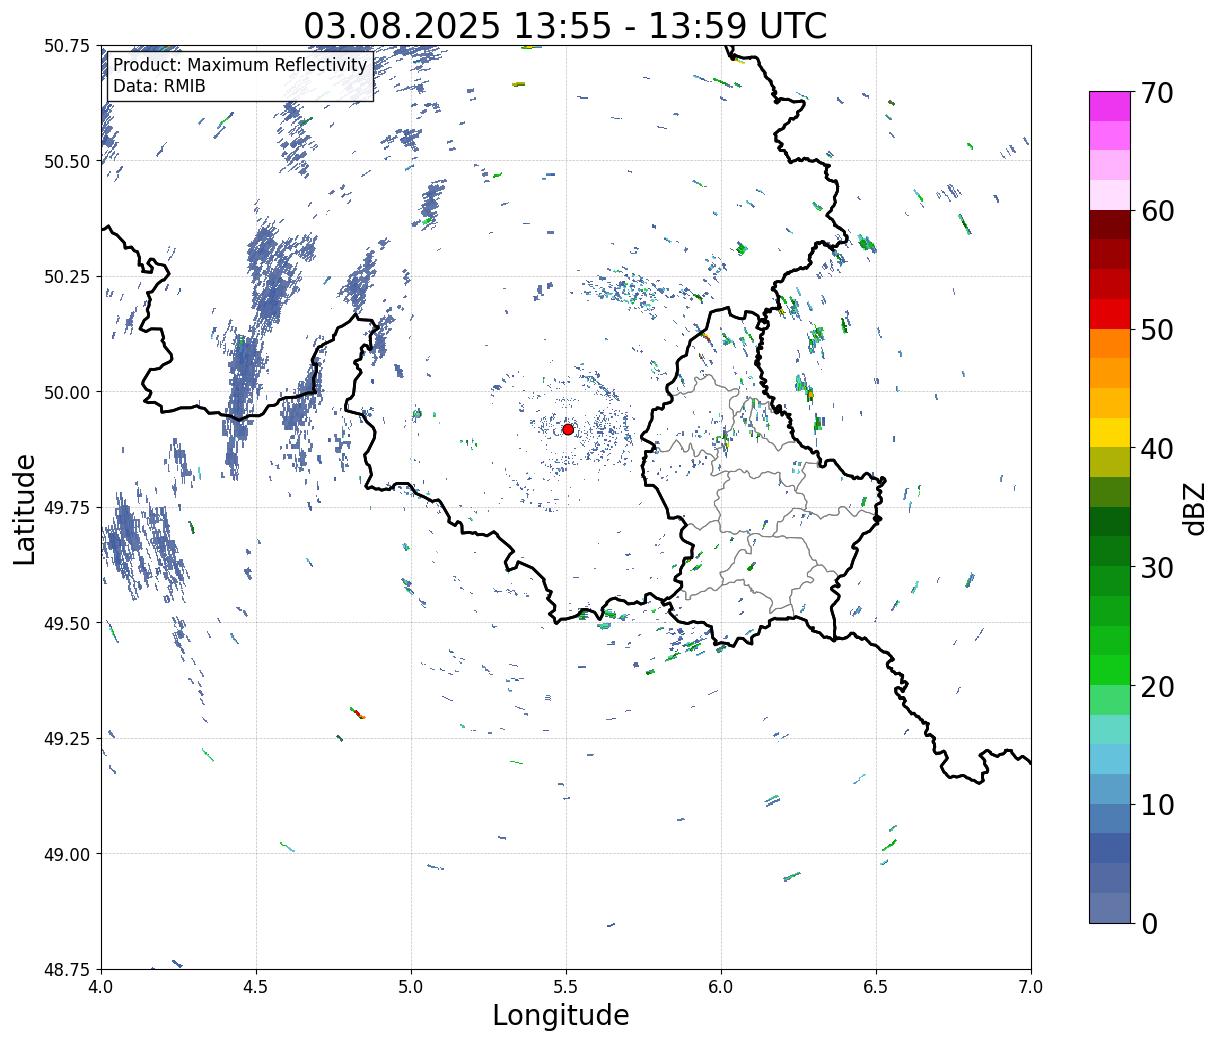The height and width of the screenshot is (1040, 1219).
Task: Click the colorbar tick label 30
Action: [x=1156, y=567]
